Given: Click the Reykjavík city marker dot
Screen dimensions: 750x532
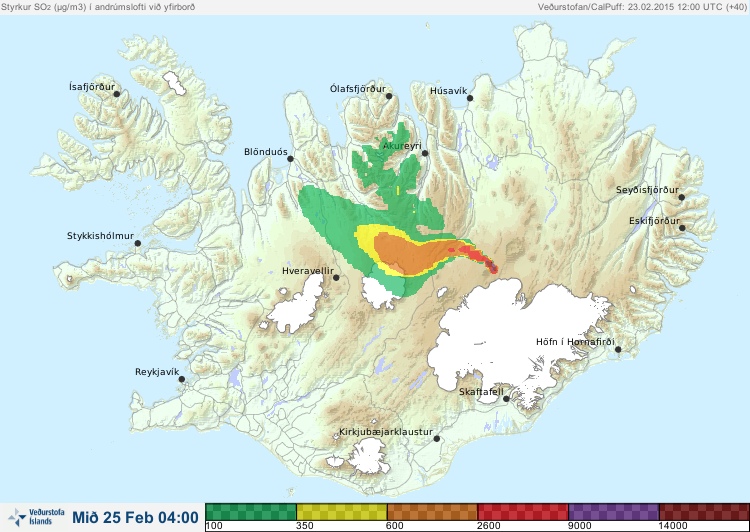Looking at the screenshot, I should click(182, 379).
